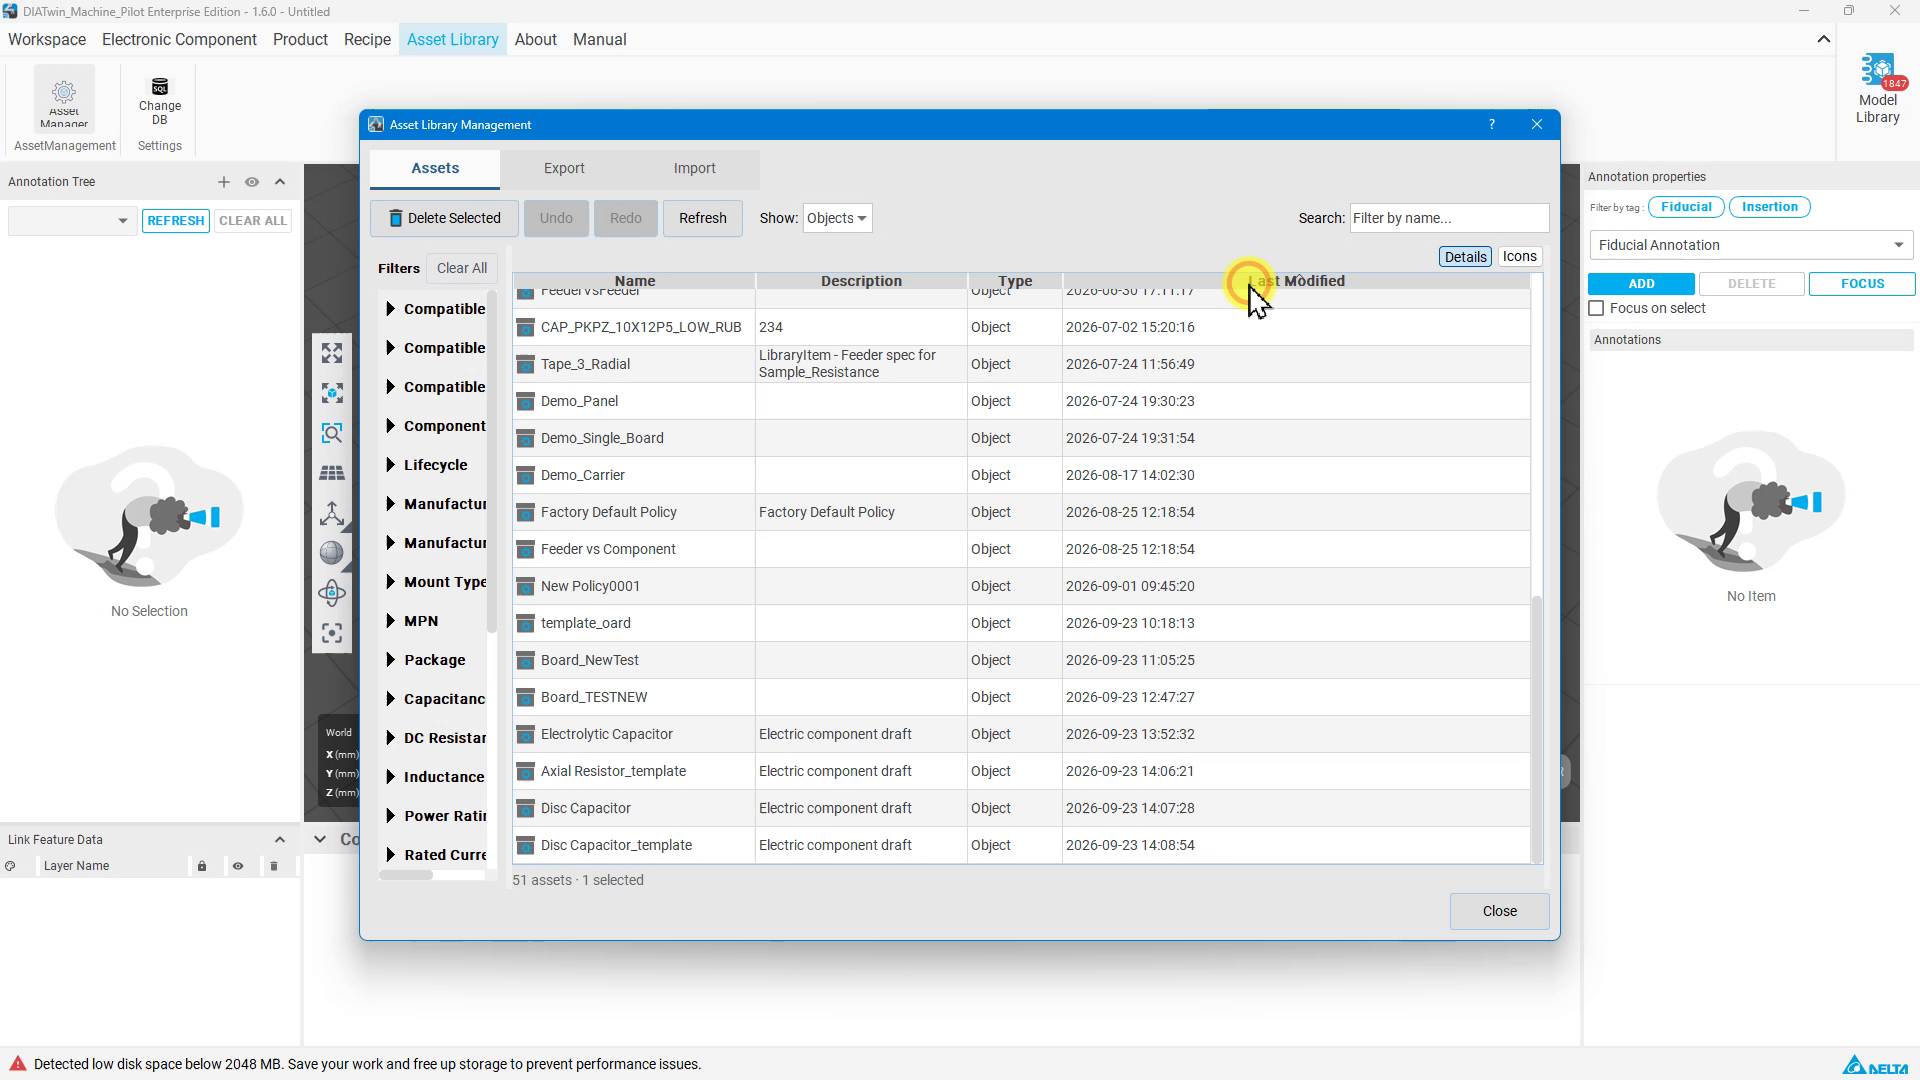Viewport: 1920px width, 1080px height.
Task: Toggle the Fiducial tag filter
Action: pos(1686,207)
